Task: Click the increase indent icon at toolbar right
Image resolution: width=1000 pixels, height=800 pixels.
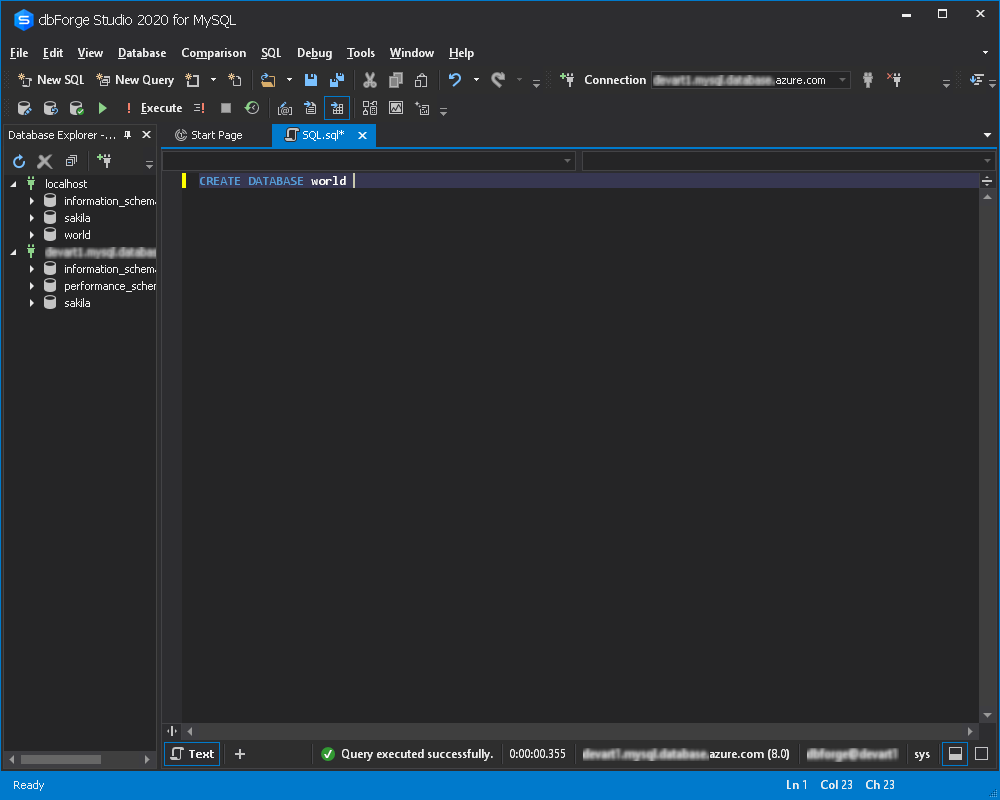Action: pyautogui.click(x=976, y=80)
